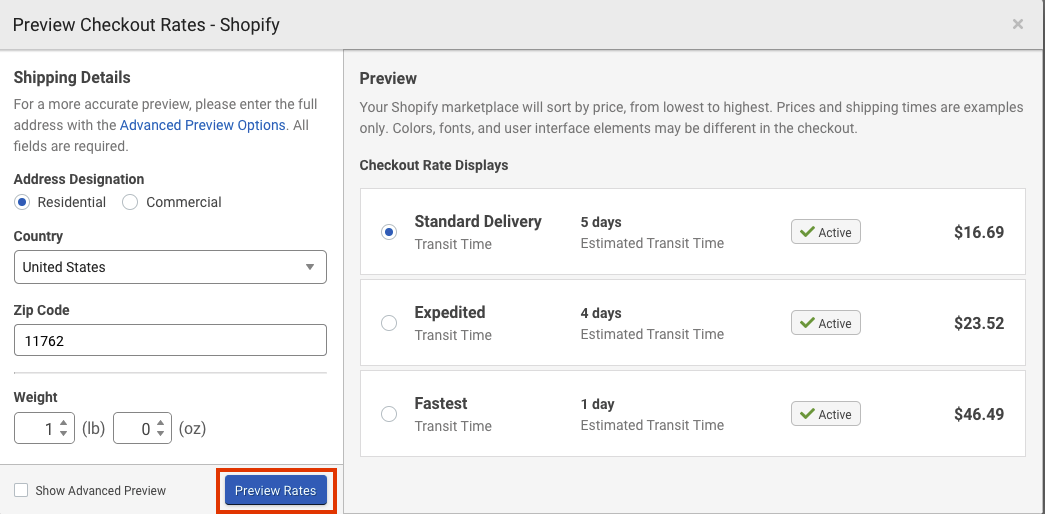Decrease the ounces weight with down arrow
1045x514 pixels.
163,434
